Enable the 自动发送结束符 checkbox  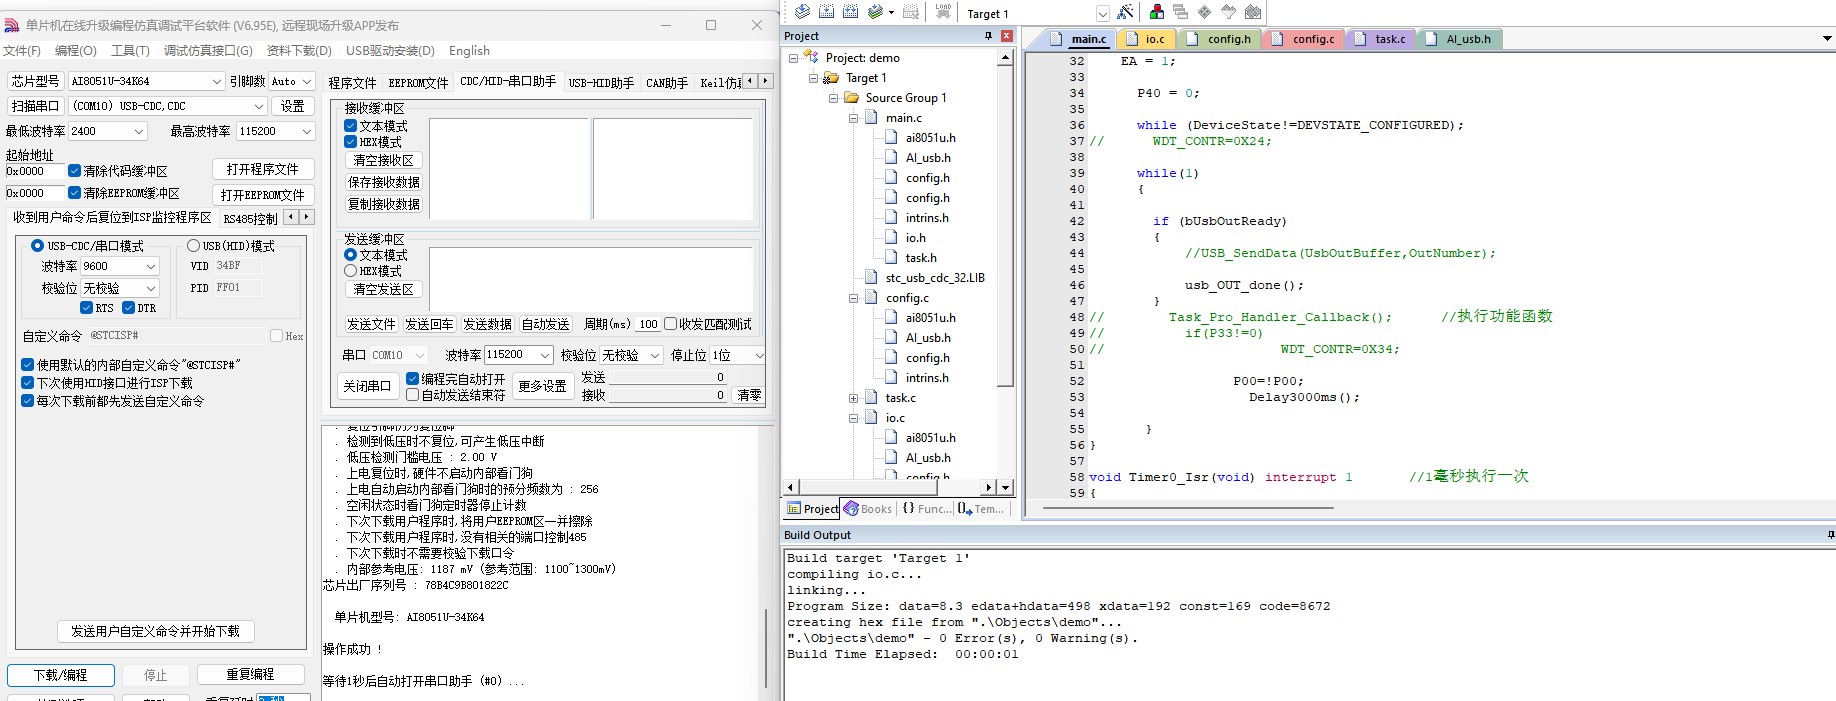412,395
